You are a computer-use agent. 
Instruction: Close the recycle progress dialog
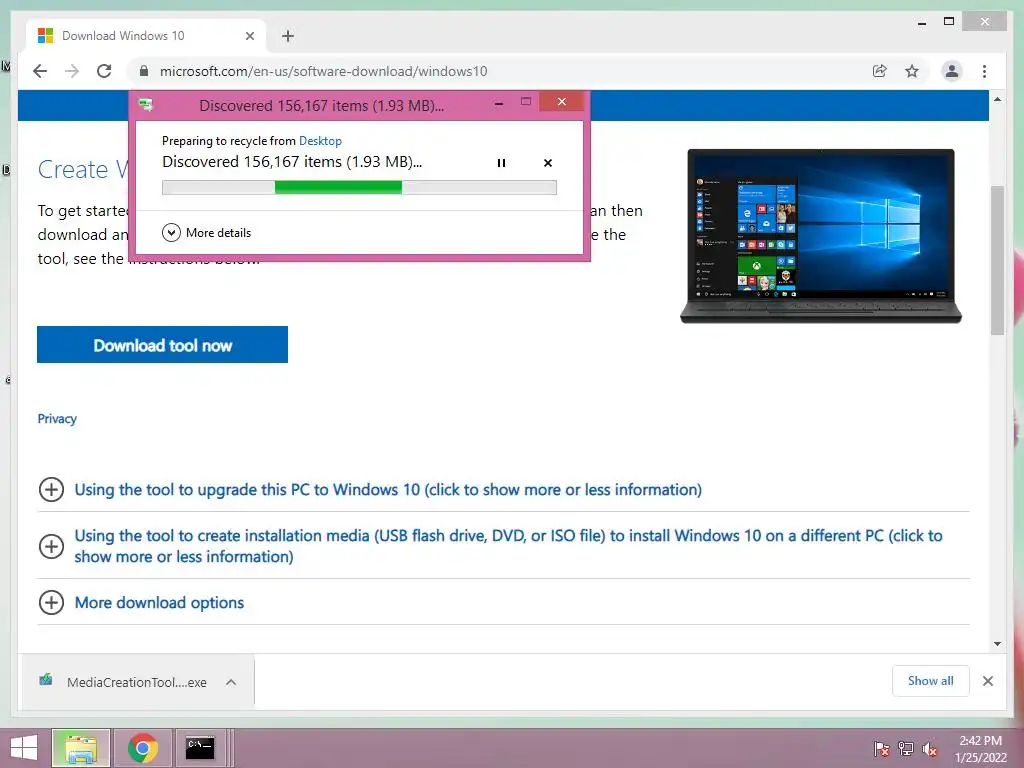click(562, 102)
